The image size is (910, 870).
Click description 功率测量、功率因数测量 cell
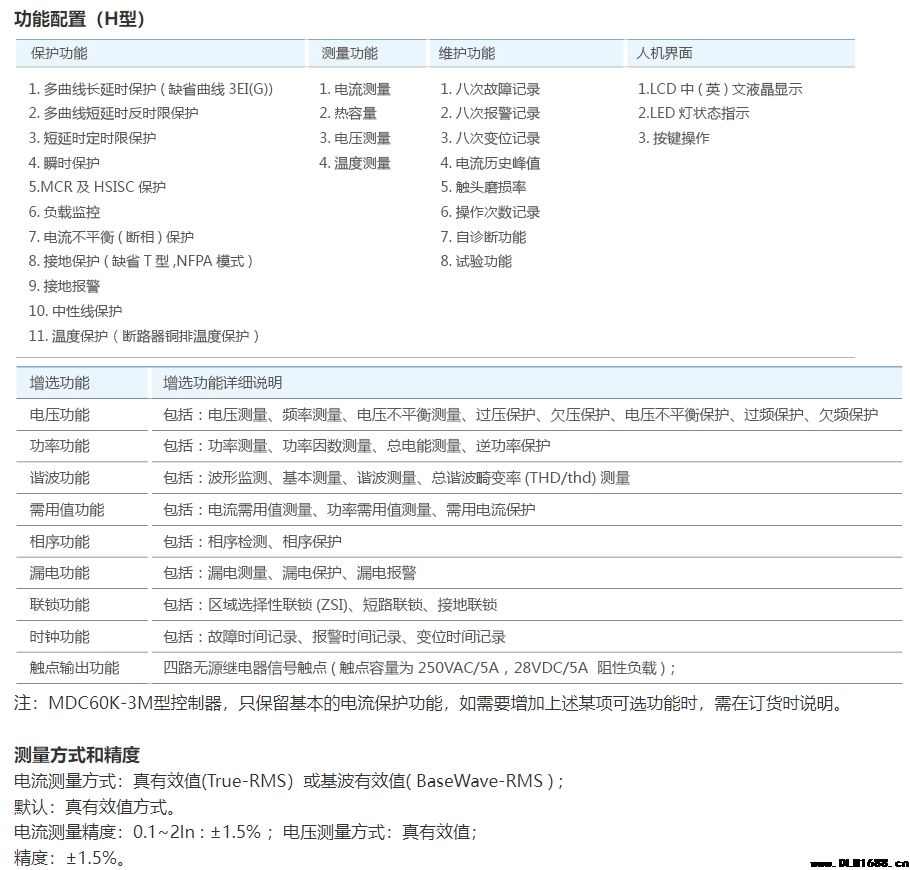356,446
